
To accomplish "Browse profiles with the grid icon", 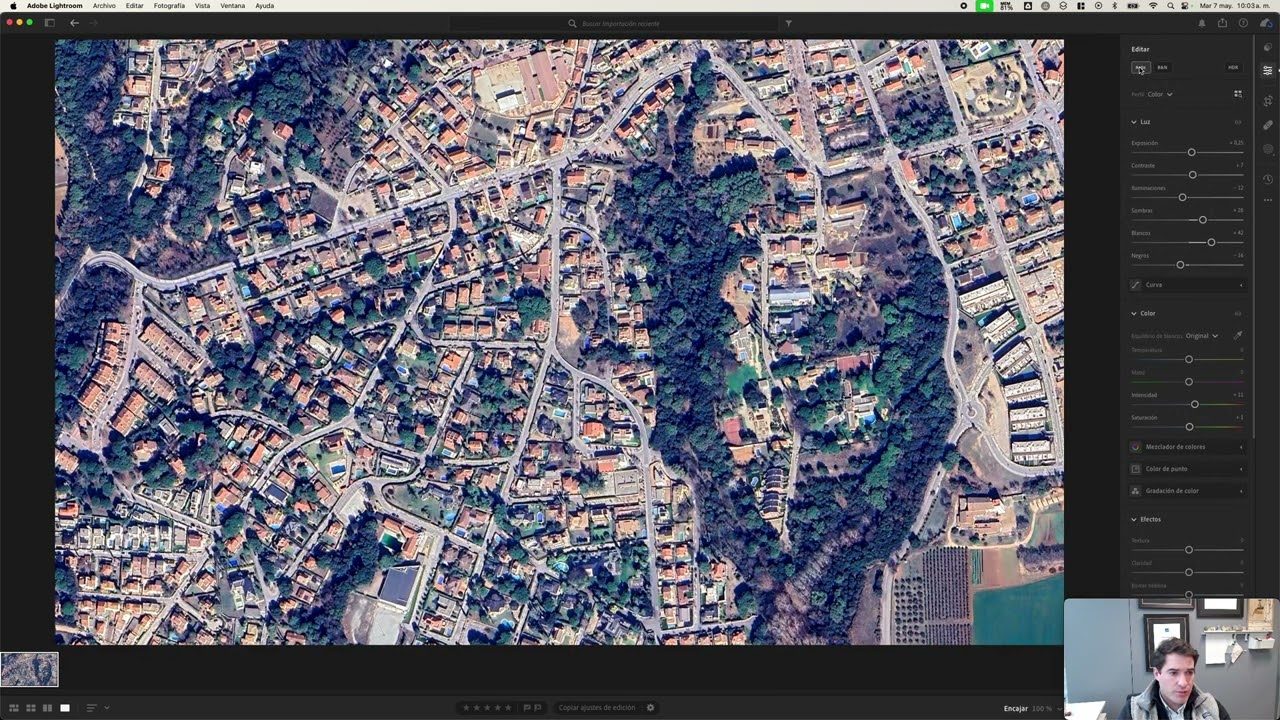I will 1237,94.
